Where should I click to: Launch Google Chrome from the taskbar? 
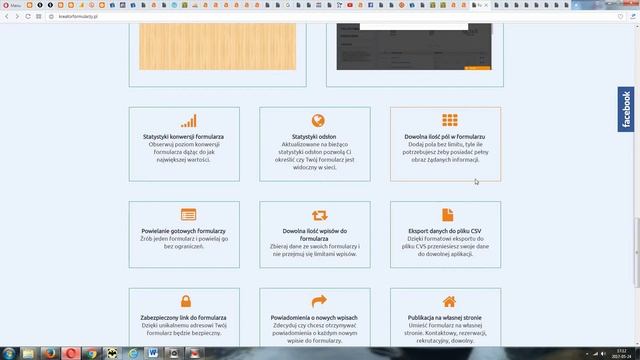pyautogui.click(x=91, y=353)
